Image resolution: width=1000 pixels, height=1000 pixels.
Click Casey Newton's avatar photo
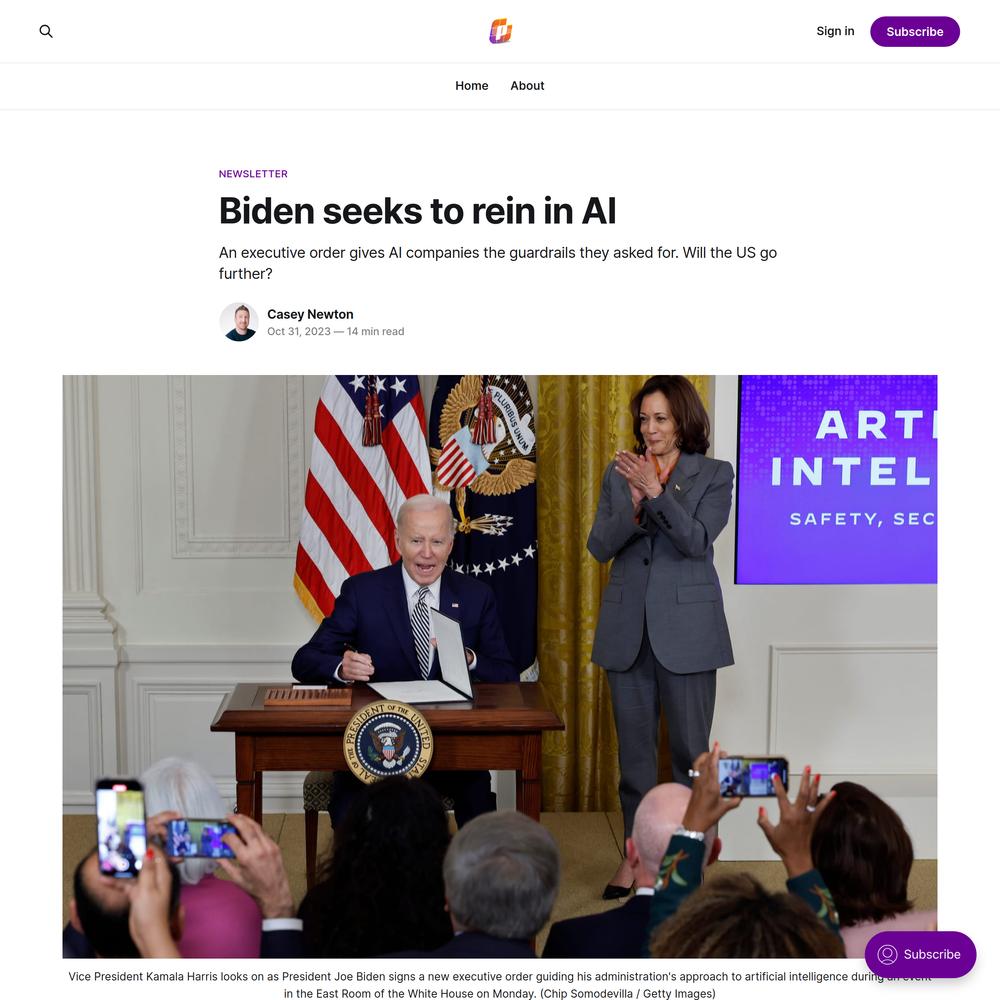point(239,322)
